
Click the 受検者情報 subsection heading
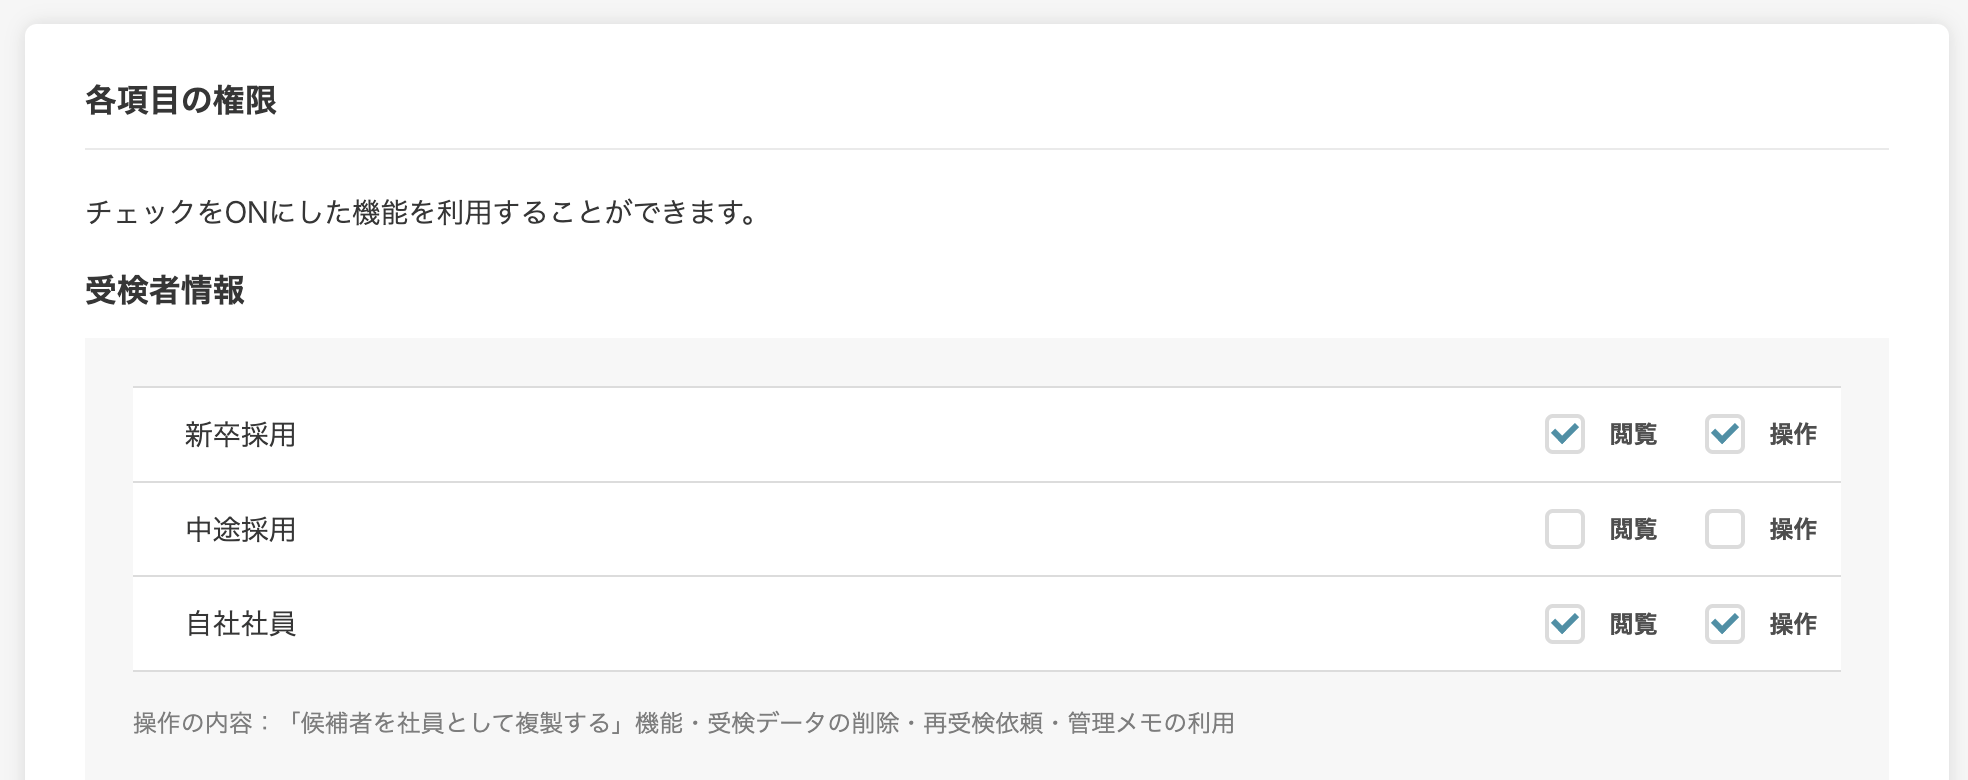[x=165, y=290]
